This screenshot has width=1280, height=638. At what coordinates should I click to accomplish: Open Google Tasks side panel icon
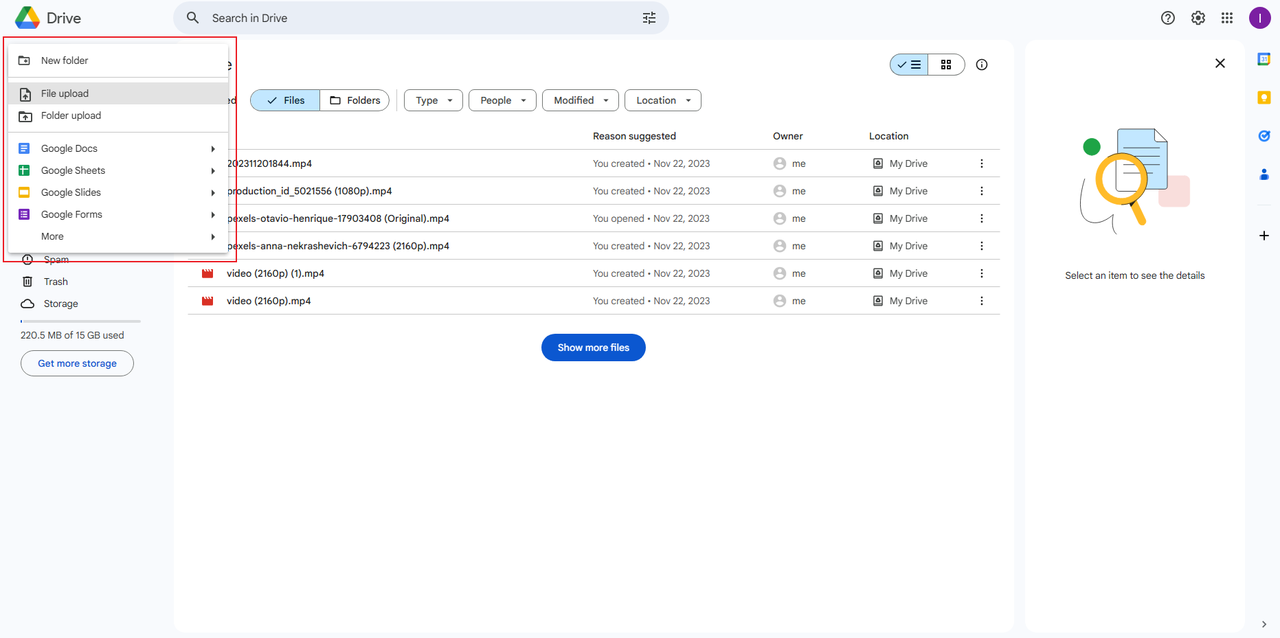coord(1264,136)
